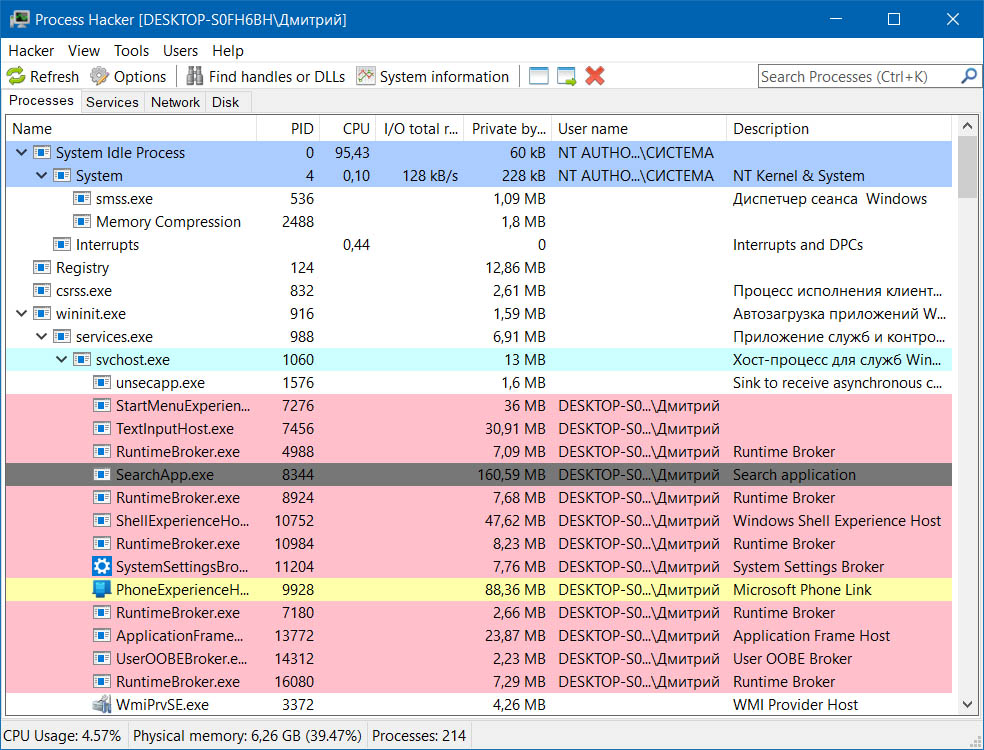984x750 pixels.
Task: Click CPU Usage in the status bar
Action: (63, 736)
